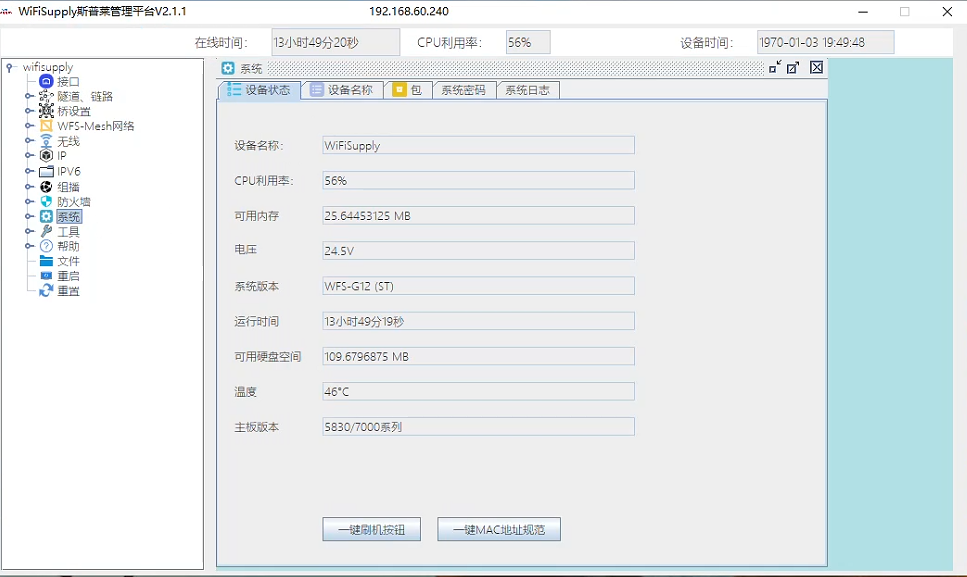Screen dimensions: 967x577
Task: Click the 系统 gear icon in tree
Action: point(46,216)
